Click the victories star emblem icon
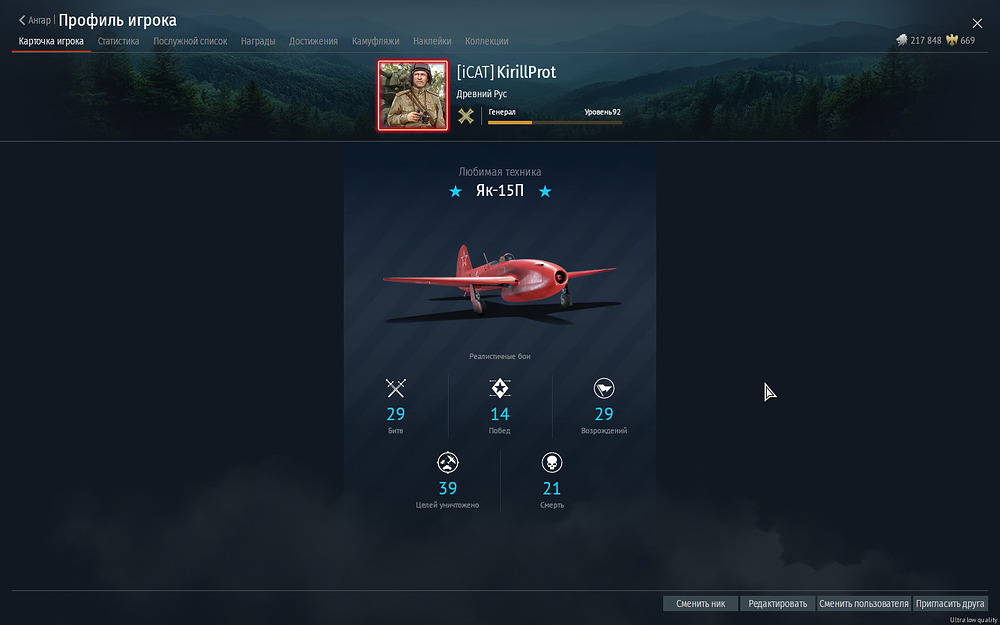The height and width of the screenshot is (625, 1000). point(500,388)
